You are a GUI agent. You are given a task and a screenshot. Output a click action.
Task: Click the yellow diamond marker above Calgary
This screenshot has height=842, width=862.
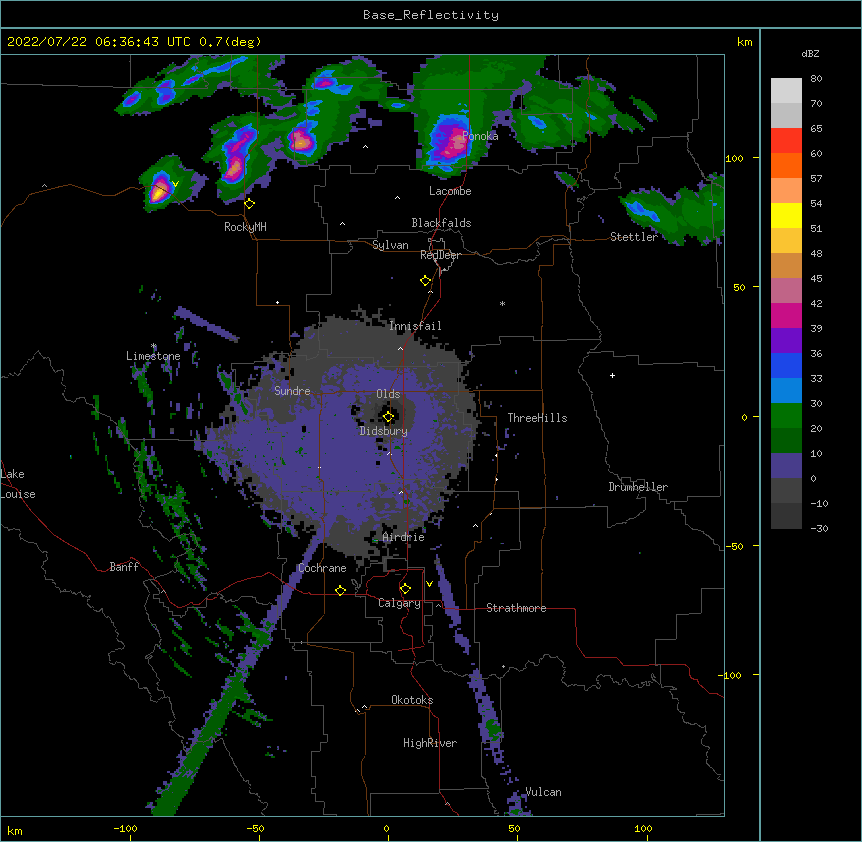(405, 589)
